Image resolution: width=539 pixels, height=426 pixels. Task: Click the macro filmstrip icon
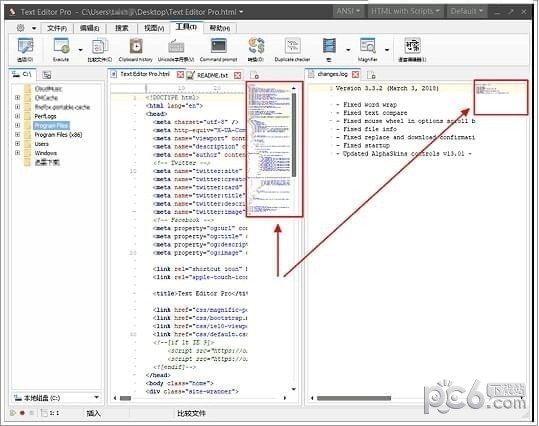[x=329, y=46]
